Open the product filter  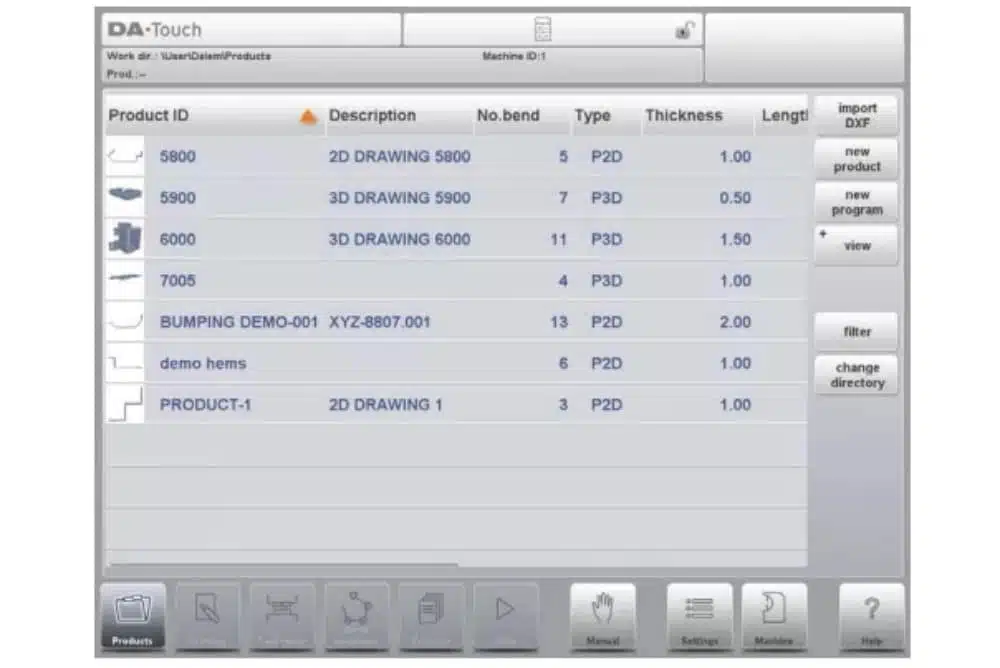point(857,332)
